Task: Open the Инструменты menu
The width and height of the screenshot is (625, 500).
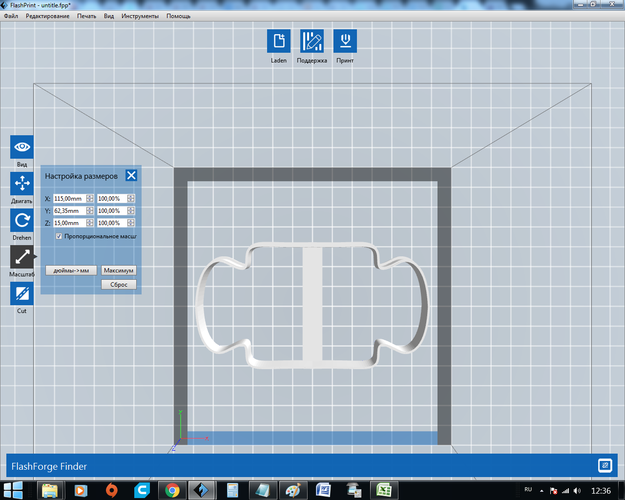Action: click(140, 16)
